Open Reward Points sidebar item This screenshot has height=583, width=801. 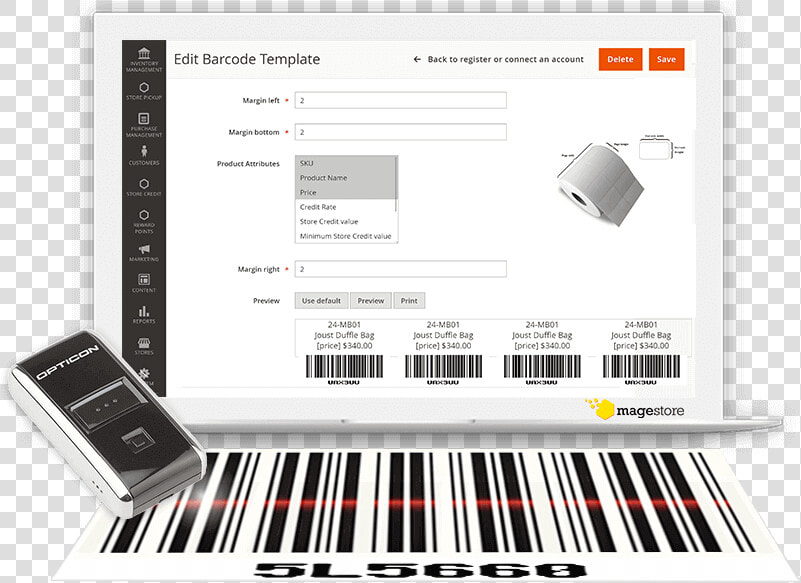click(x=144, y=221)
